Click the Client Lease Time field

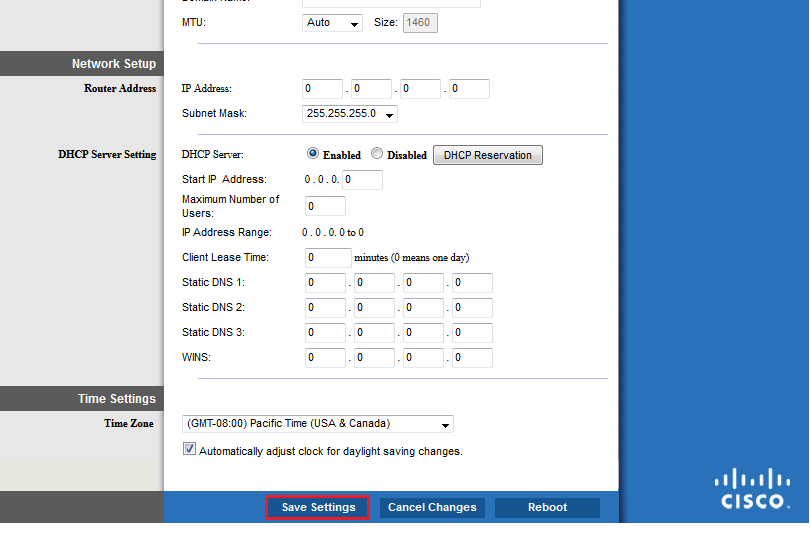click(329, 257)
